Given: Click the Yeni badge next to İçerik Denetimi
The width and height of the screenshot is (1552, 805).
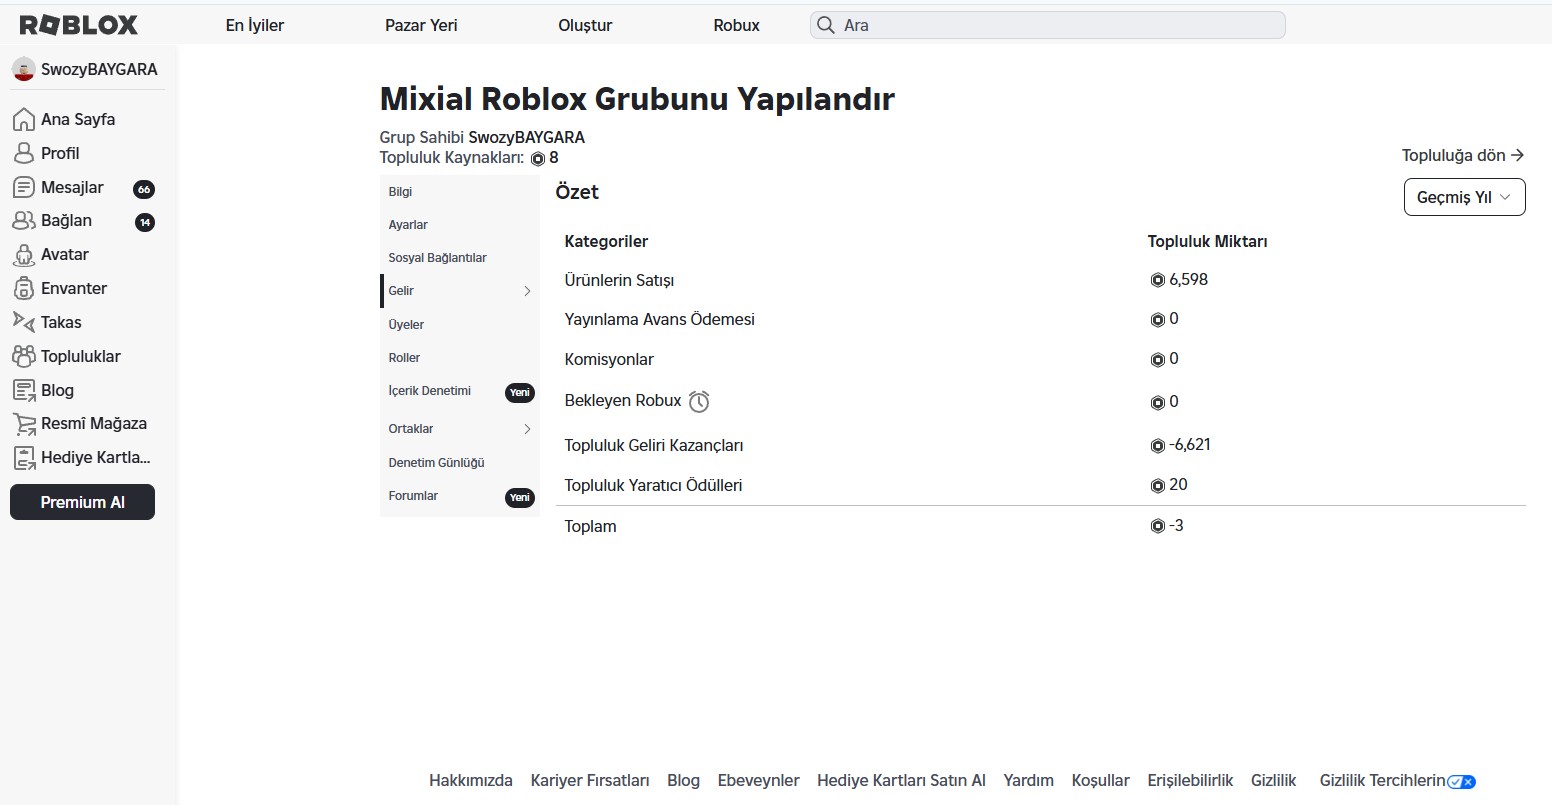Looking at the screenshot, I should click(520, 392).
